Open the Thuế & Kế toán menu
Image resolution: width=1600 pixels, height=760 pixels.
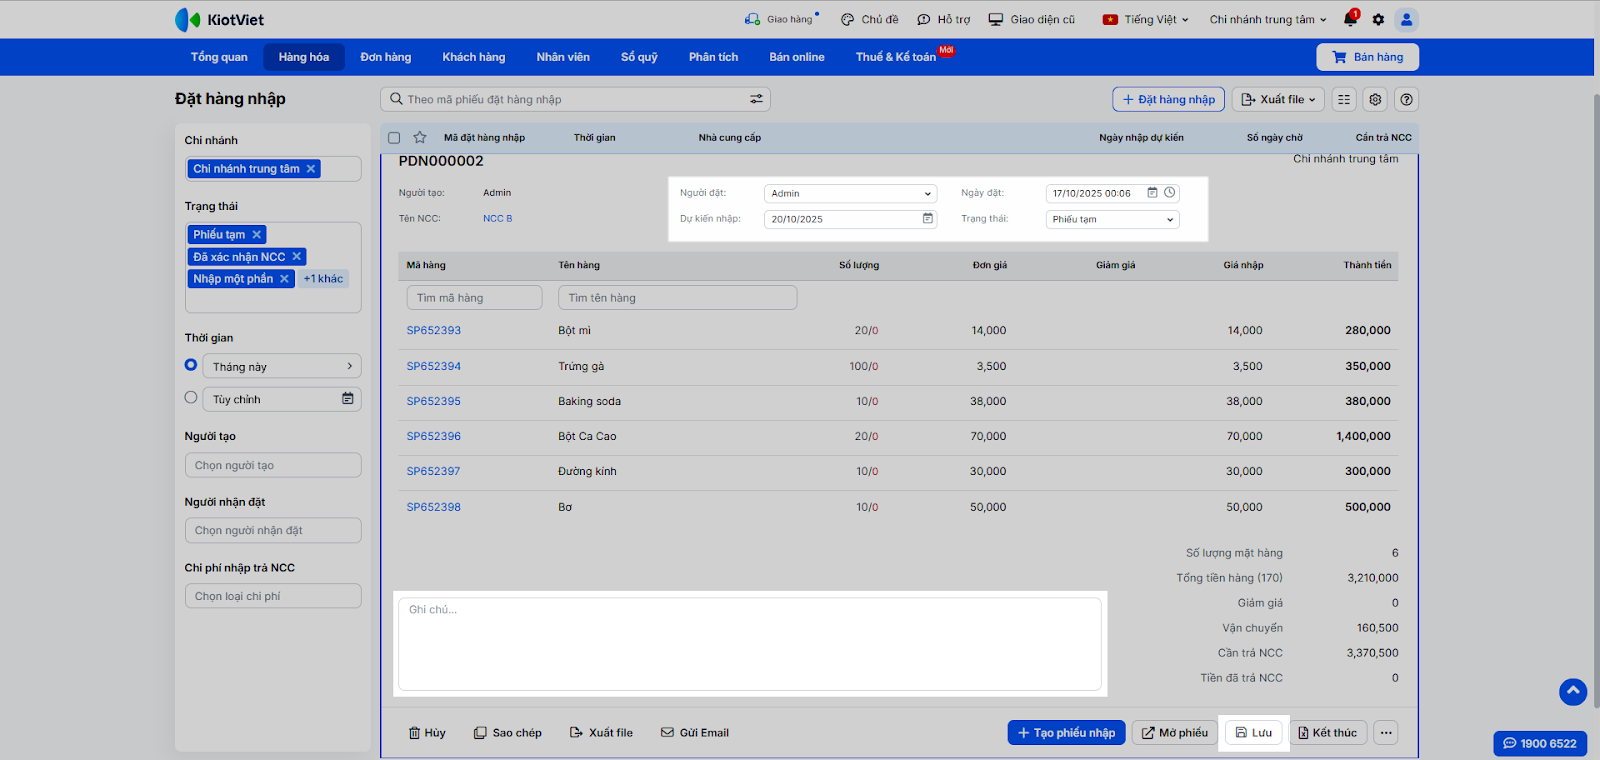tap(896, 57)
